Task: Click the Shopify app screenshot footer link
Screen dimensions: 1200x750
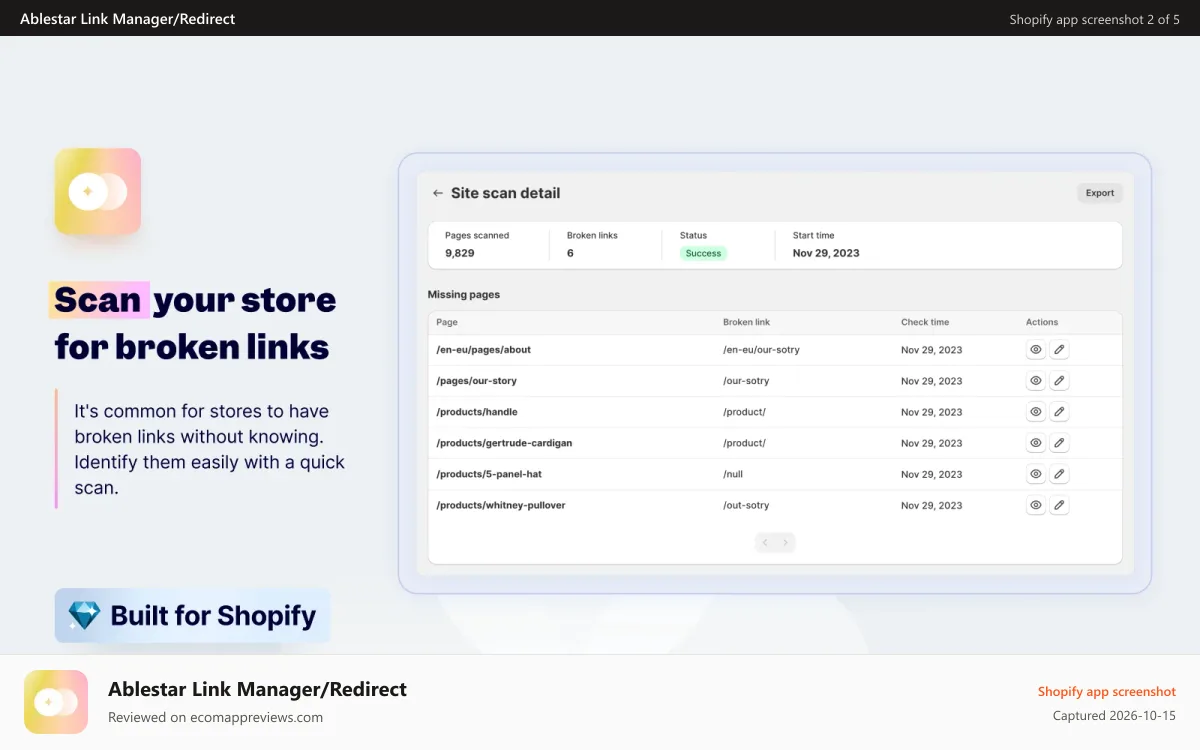Action: pos(1107,692)
